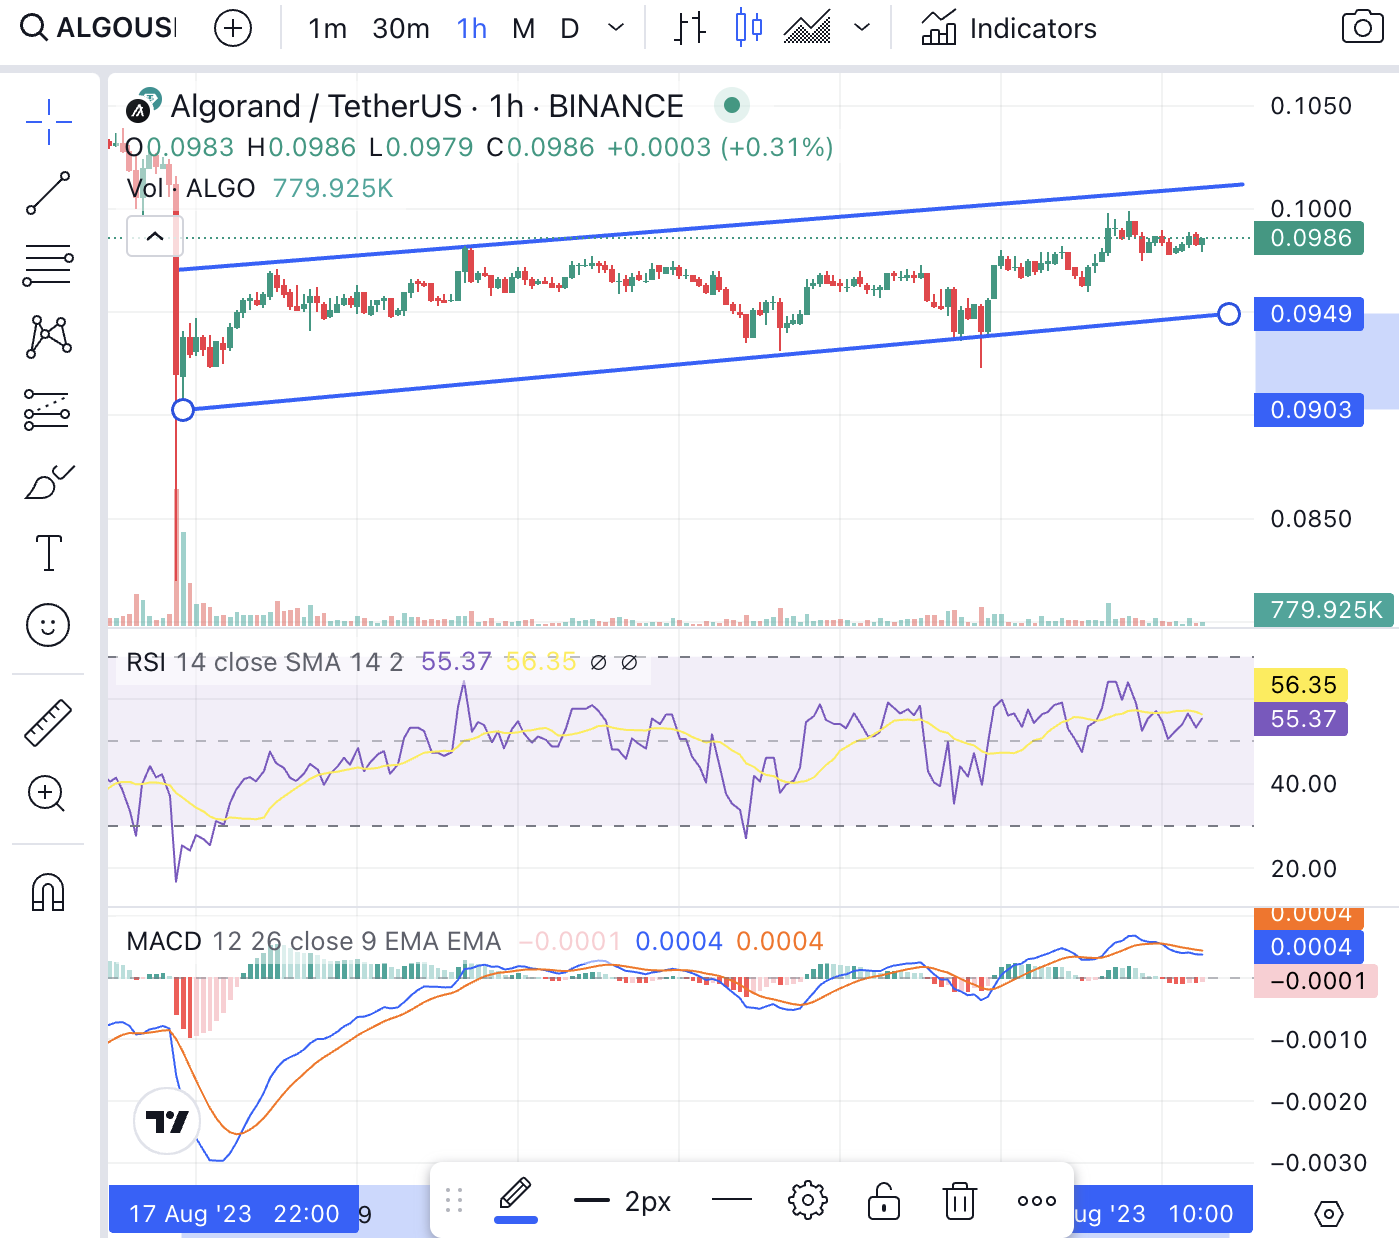
Task: Select the 1m timeframe
Action: click(x=327, y=28)
